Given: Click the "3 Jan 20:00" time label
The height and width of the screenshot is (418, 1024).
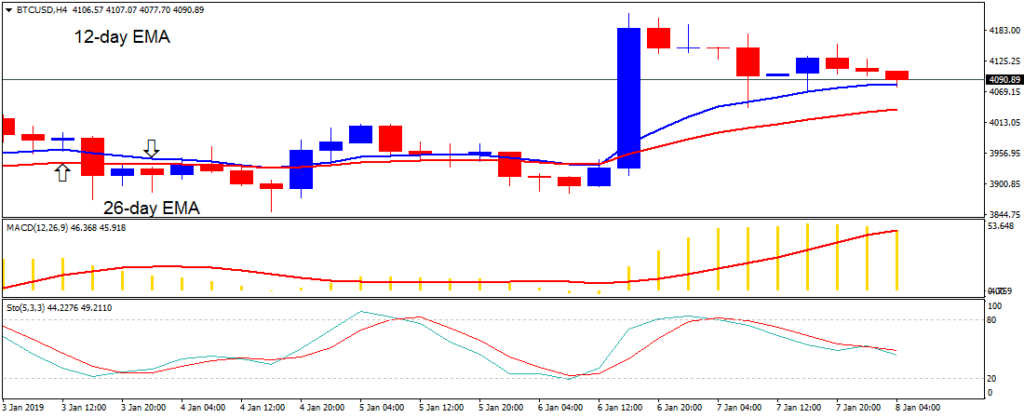Looking at the screenshot, I should pos(145,408).
